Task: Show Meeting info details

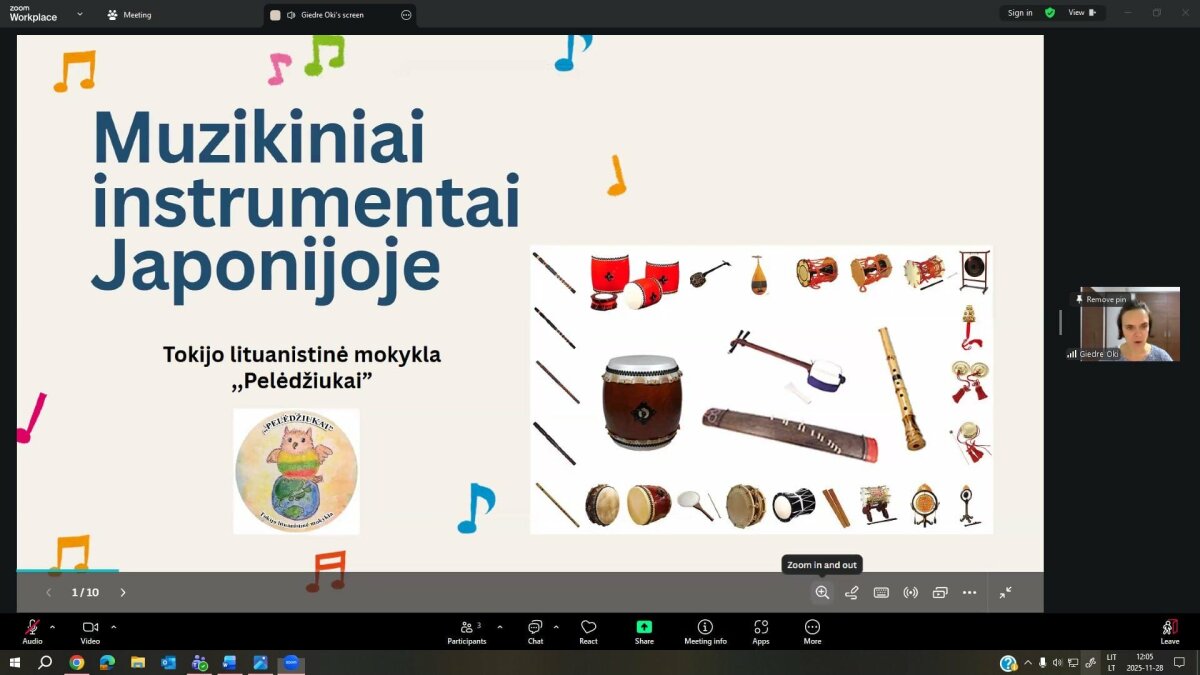Action: 705,631
